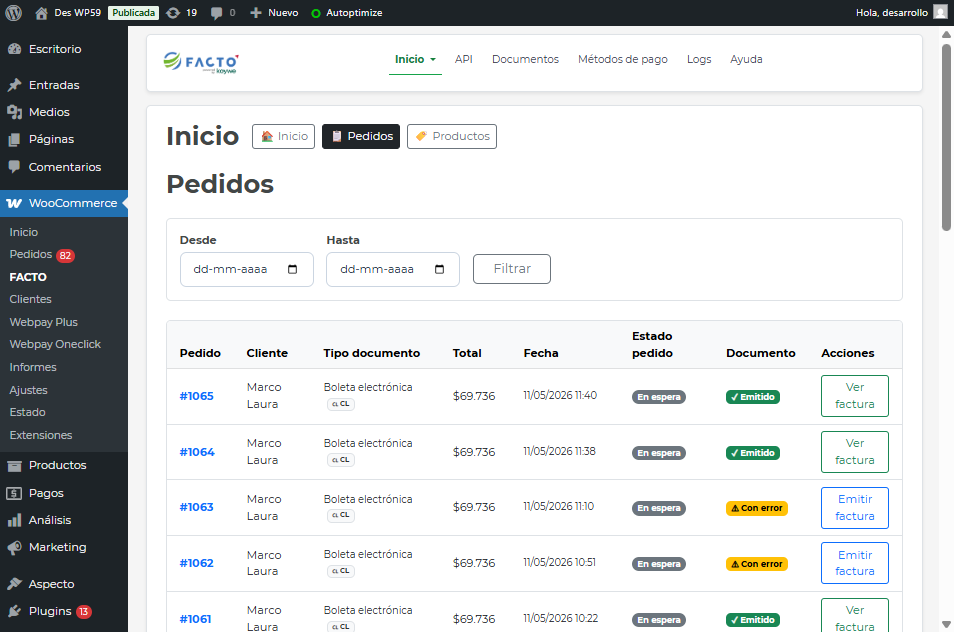Click the Desde date input field
954x632 pixels.
coord(246,269)
